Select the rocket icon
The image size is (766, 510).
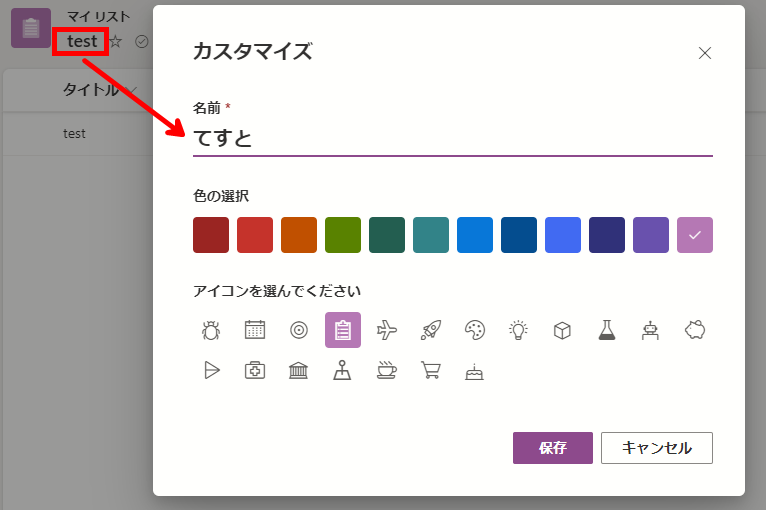point(431,330)
